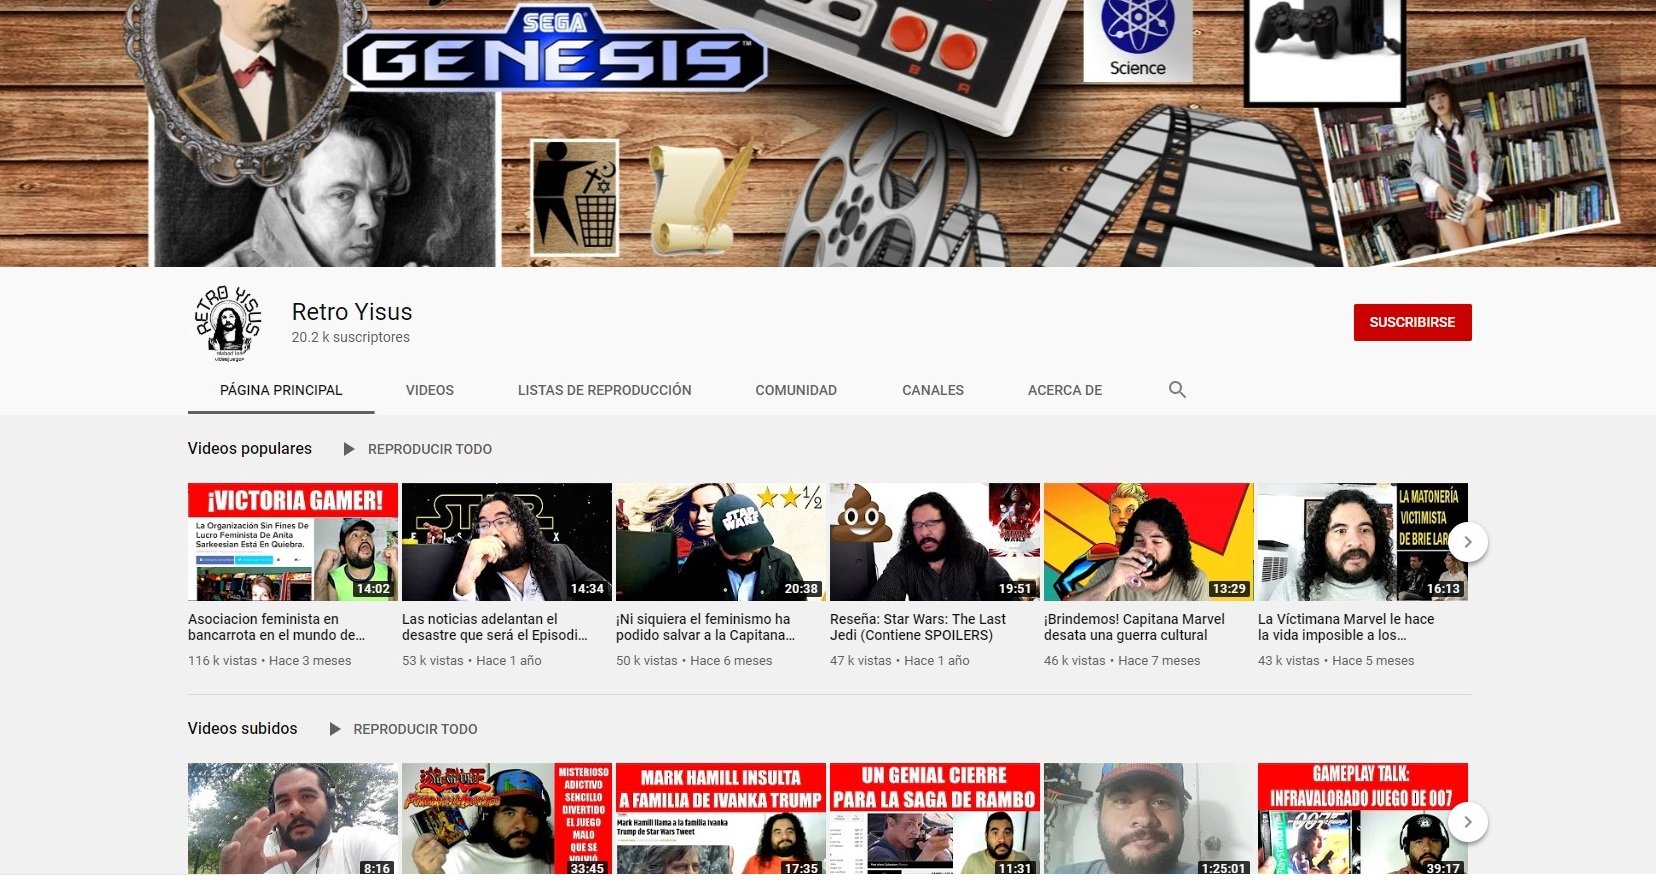
Task: Open title La Víctimana Marvel le hace
Action: pyautogui.click(x=1346, y=627)
